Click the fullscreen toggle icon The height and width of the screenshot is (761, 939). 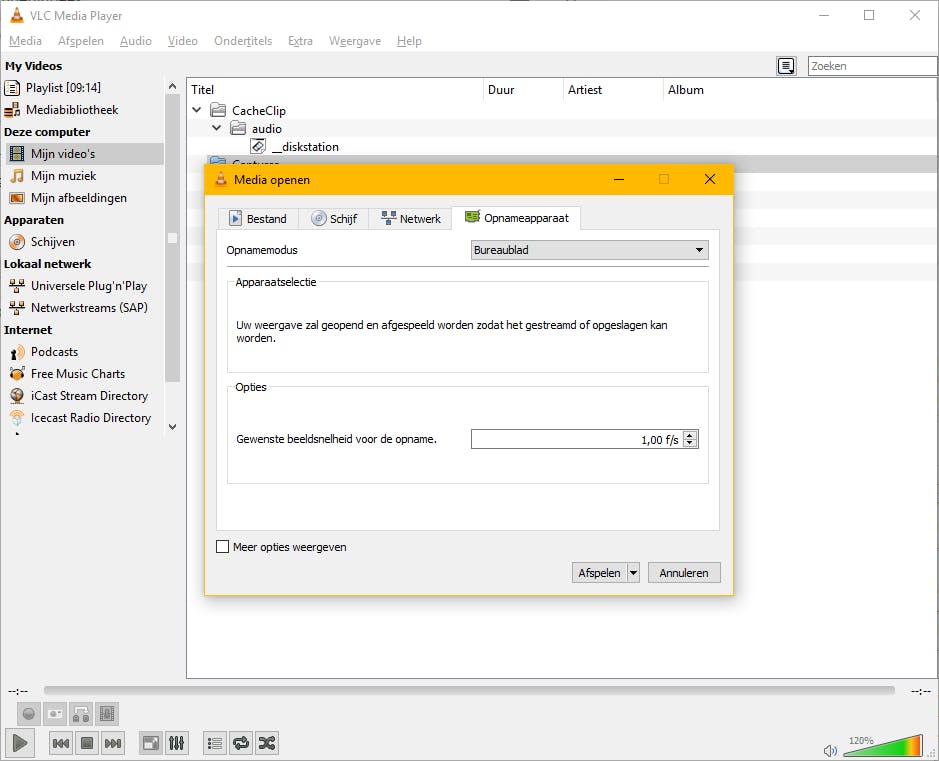(x=151, y=743)
